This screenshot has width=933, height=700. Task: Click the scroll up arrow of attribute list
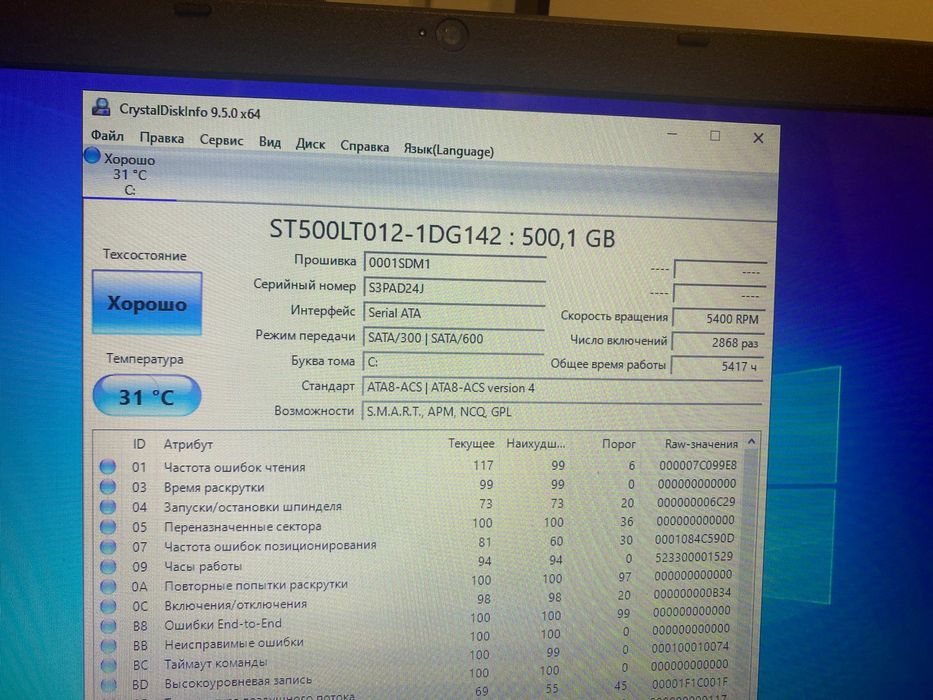(x=752, y=442)
